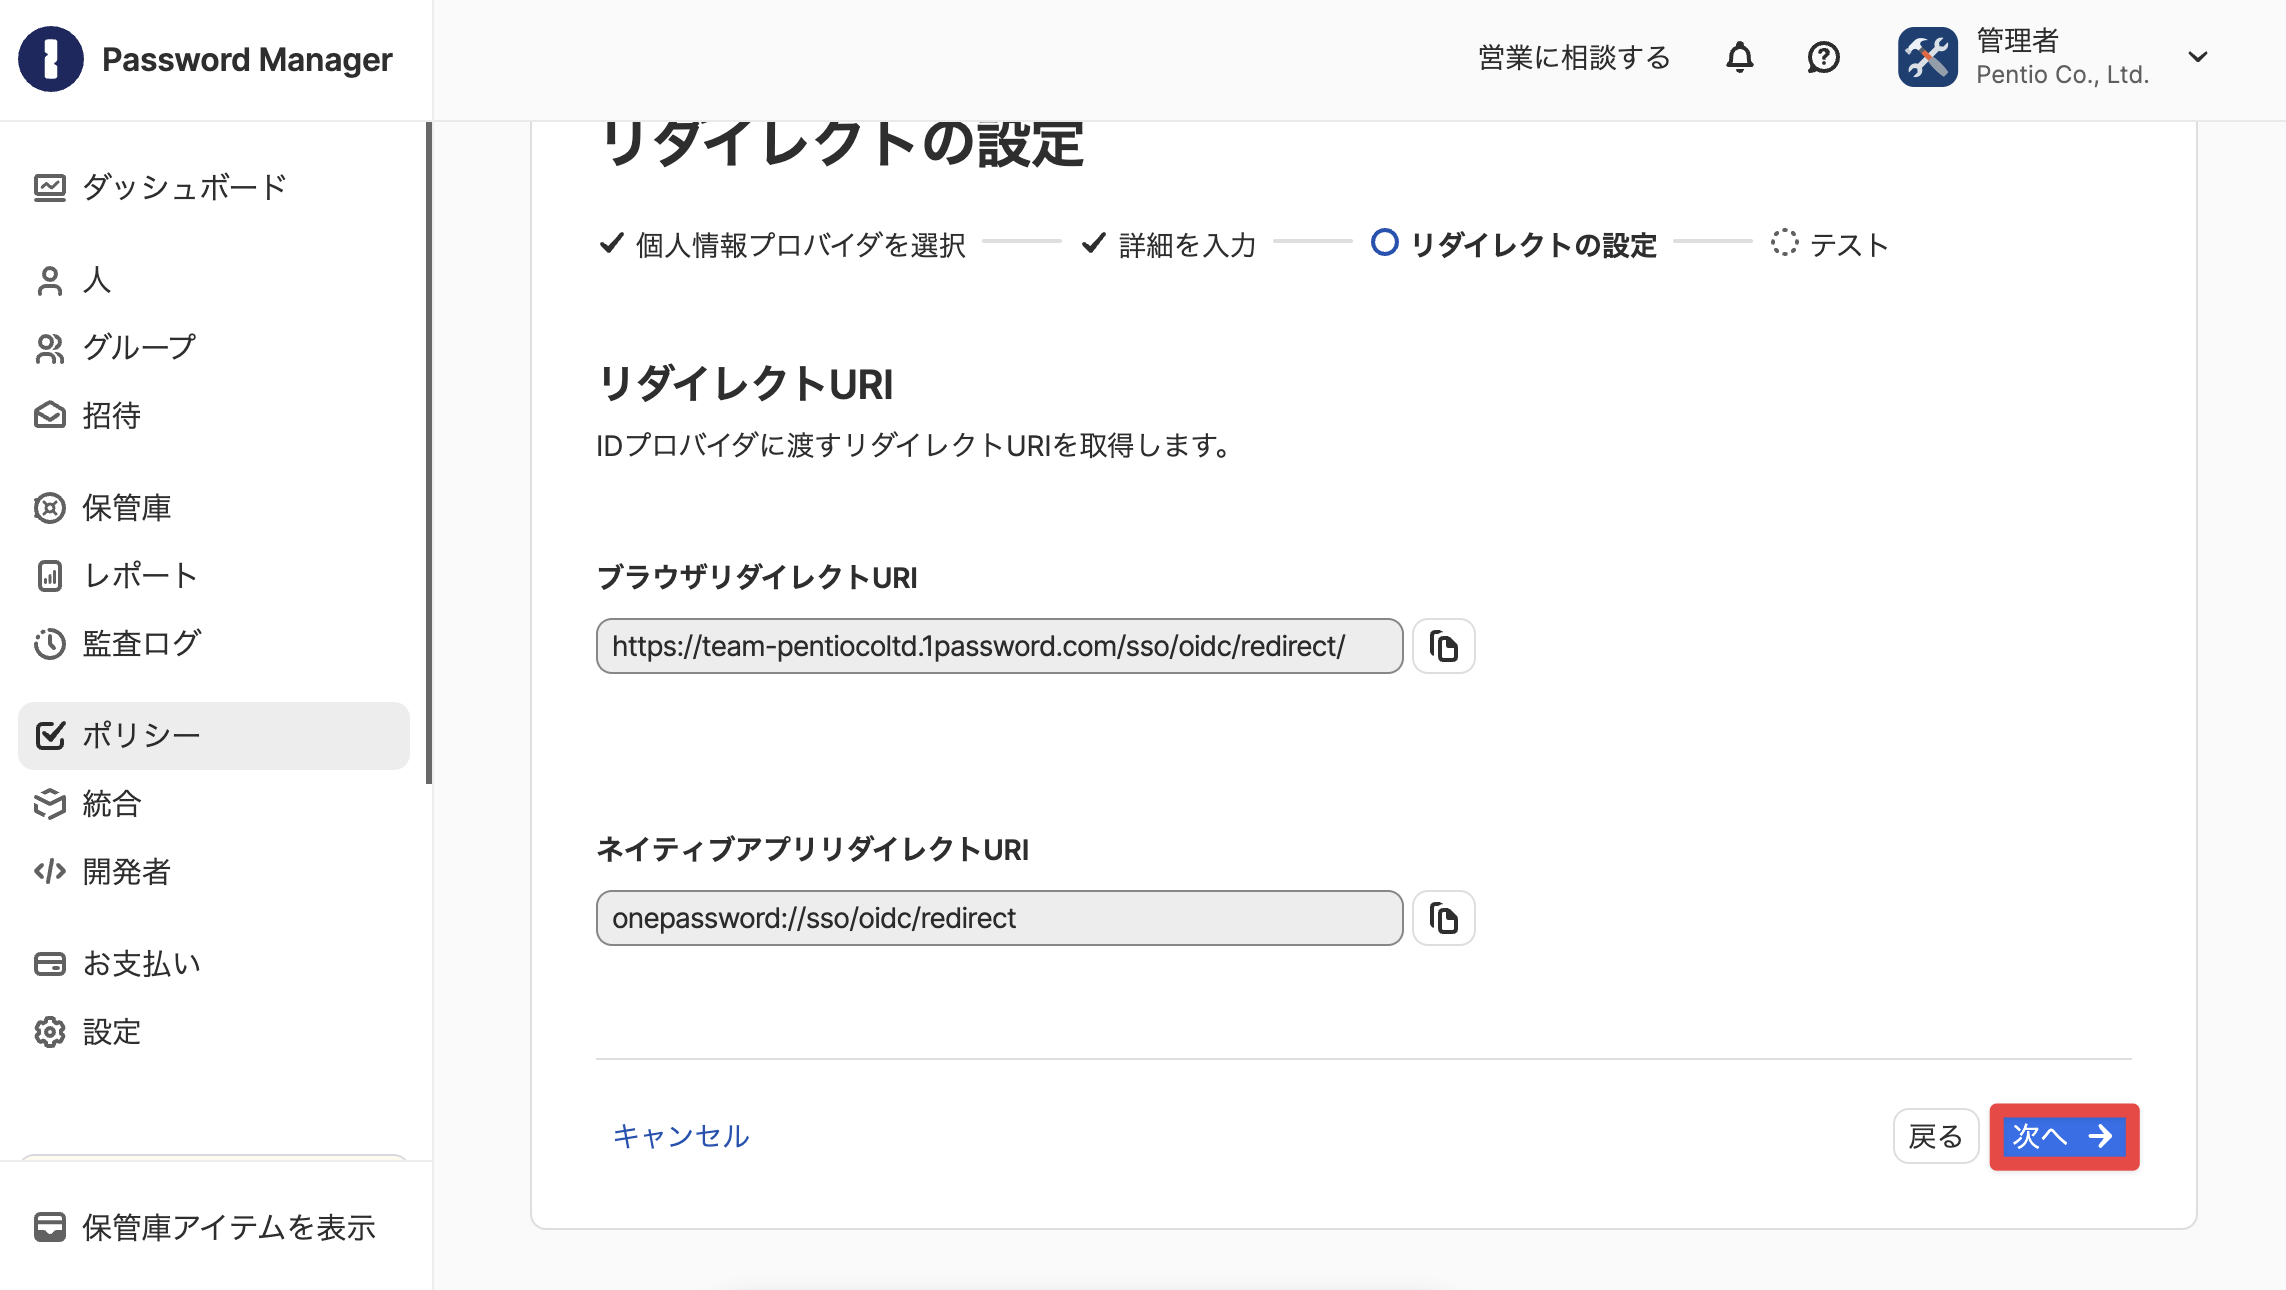Image resolution: width=2286 pixels, height=1290 pixels.
Task: Click 個人情報プロバイダを選択 step
Action: click(783, 245)
